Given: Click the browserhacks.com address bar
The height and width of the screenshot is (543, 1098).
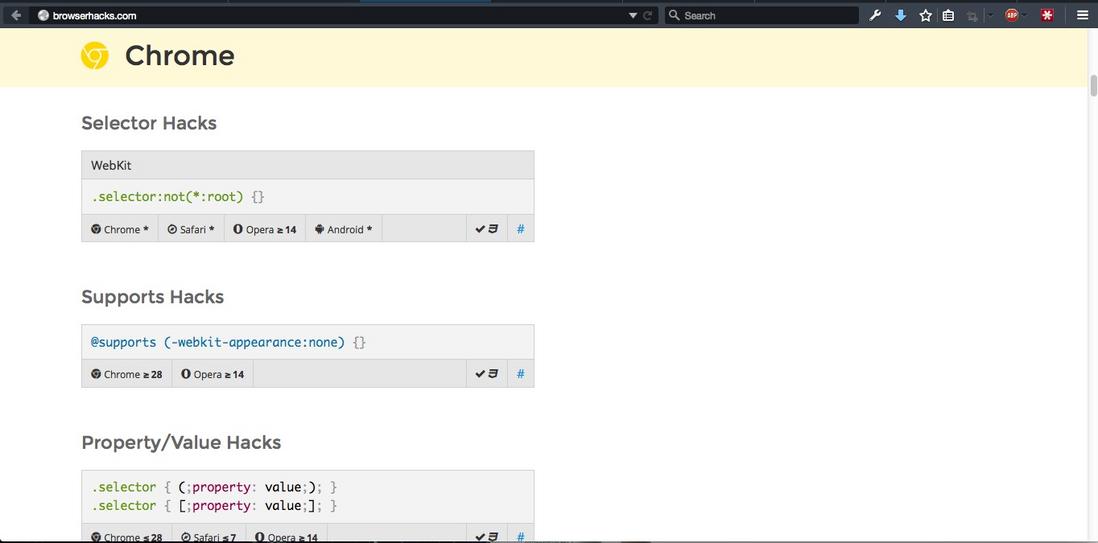Looking at the screenshot, I should point(343,15).
